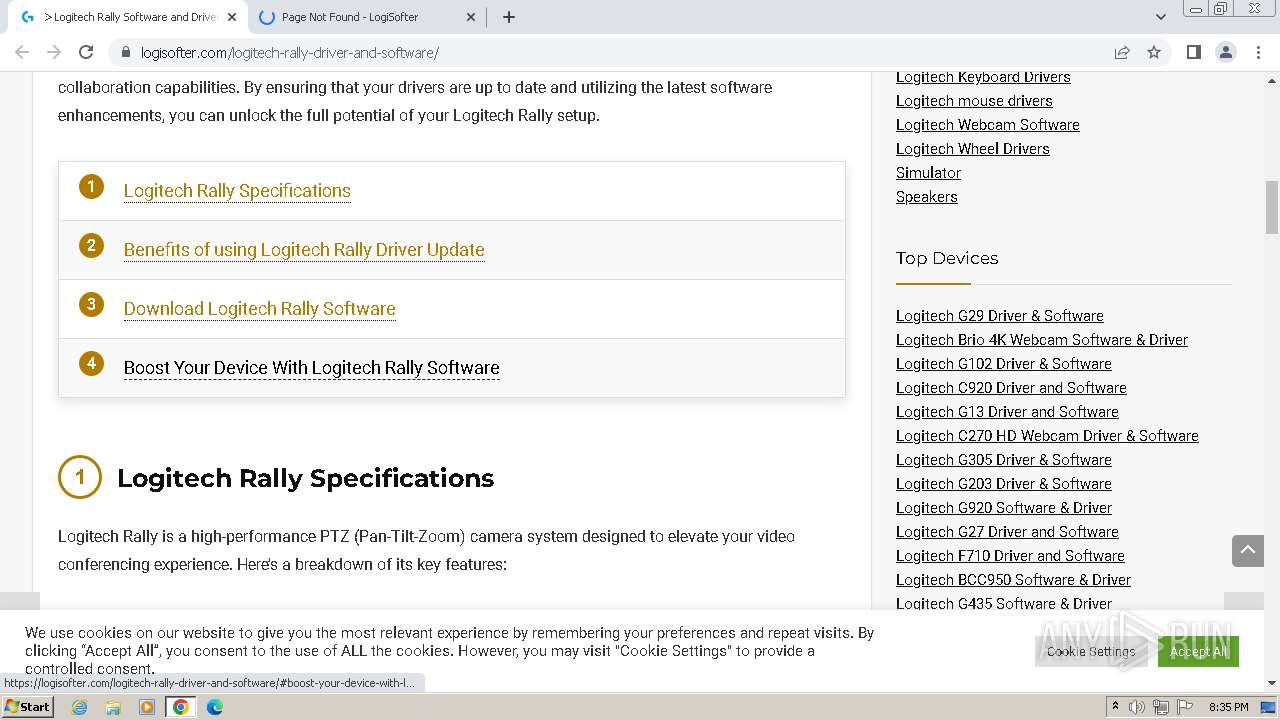Accept all cookies
Screen dimensions: 1280x720
(1198, 651)
